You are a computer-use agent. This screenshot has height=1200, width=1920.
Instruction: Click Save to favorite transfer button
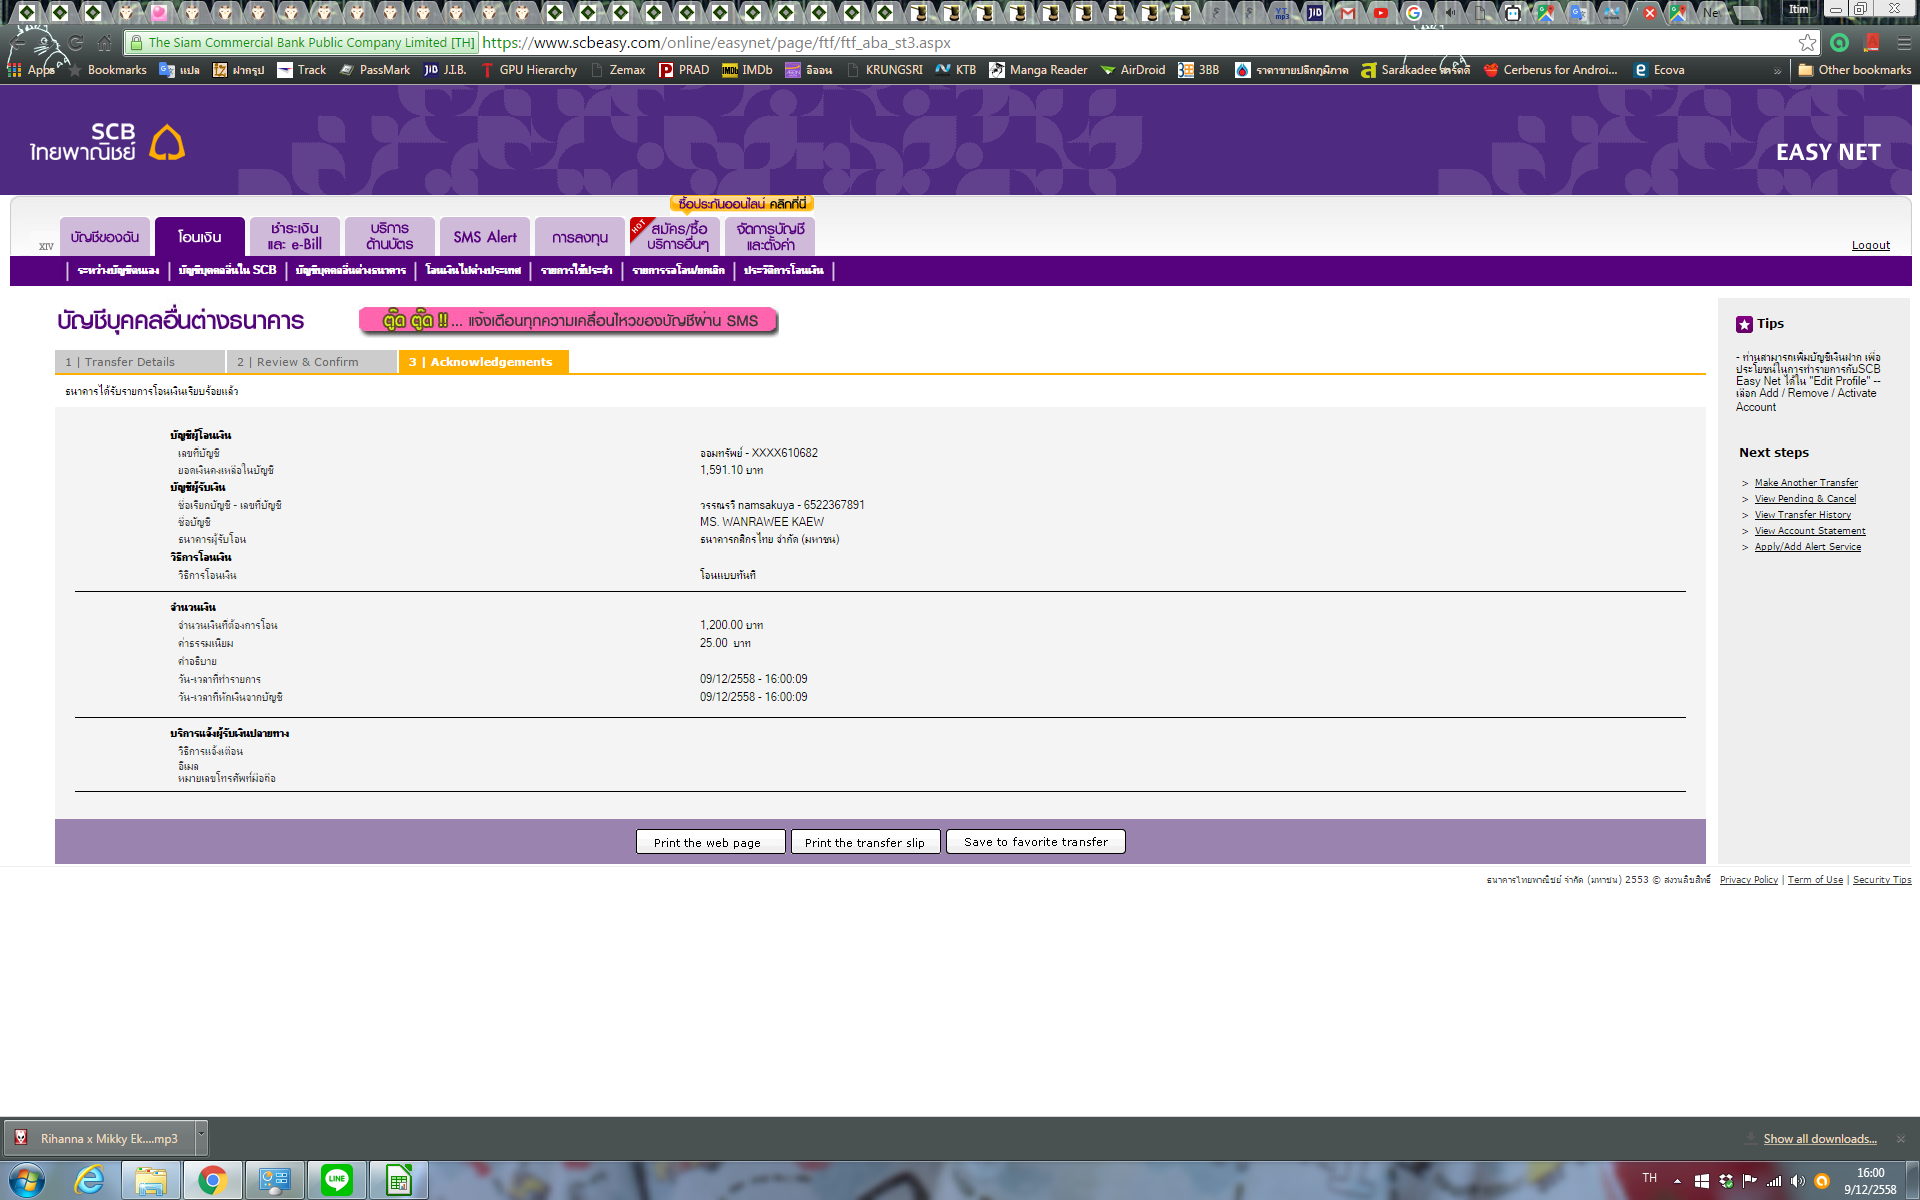pos(1035,842)
